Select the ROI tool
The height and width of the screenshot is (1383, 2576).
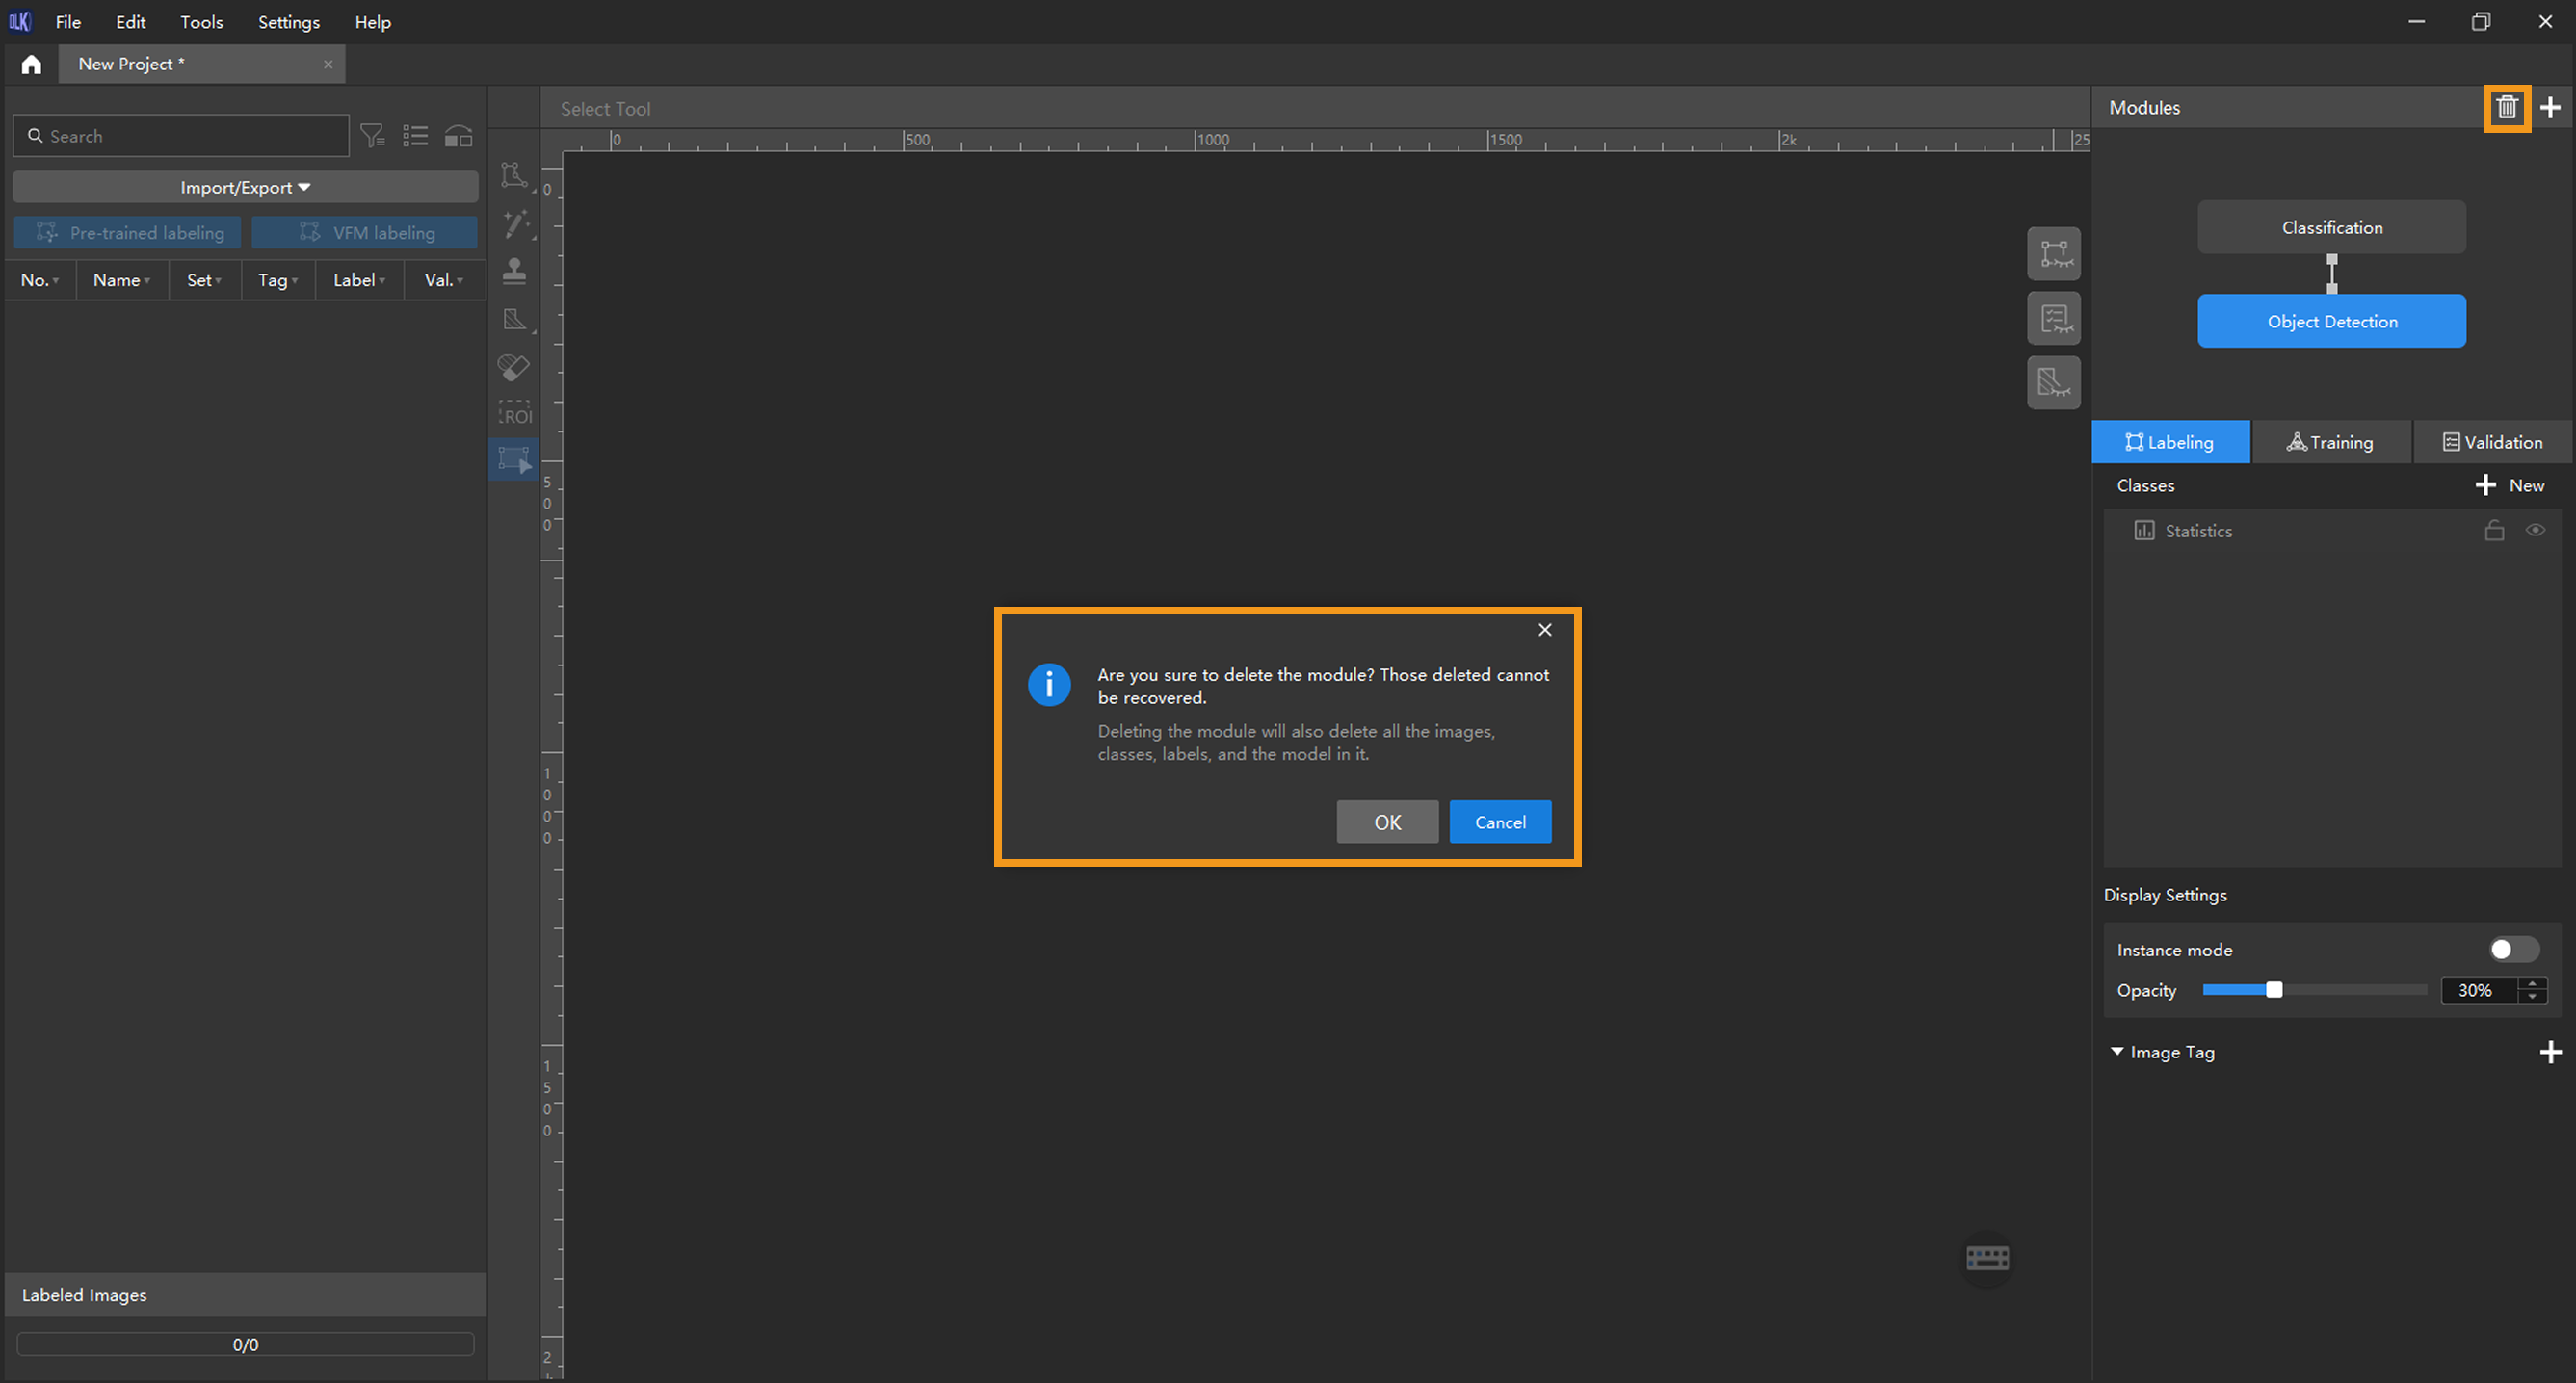click(515, 415)
